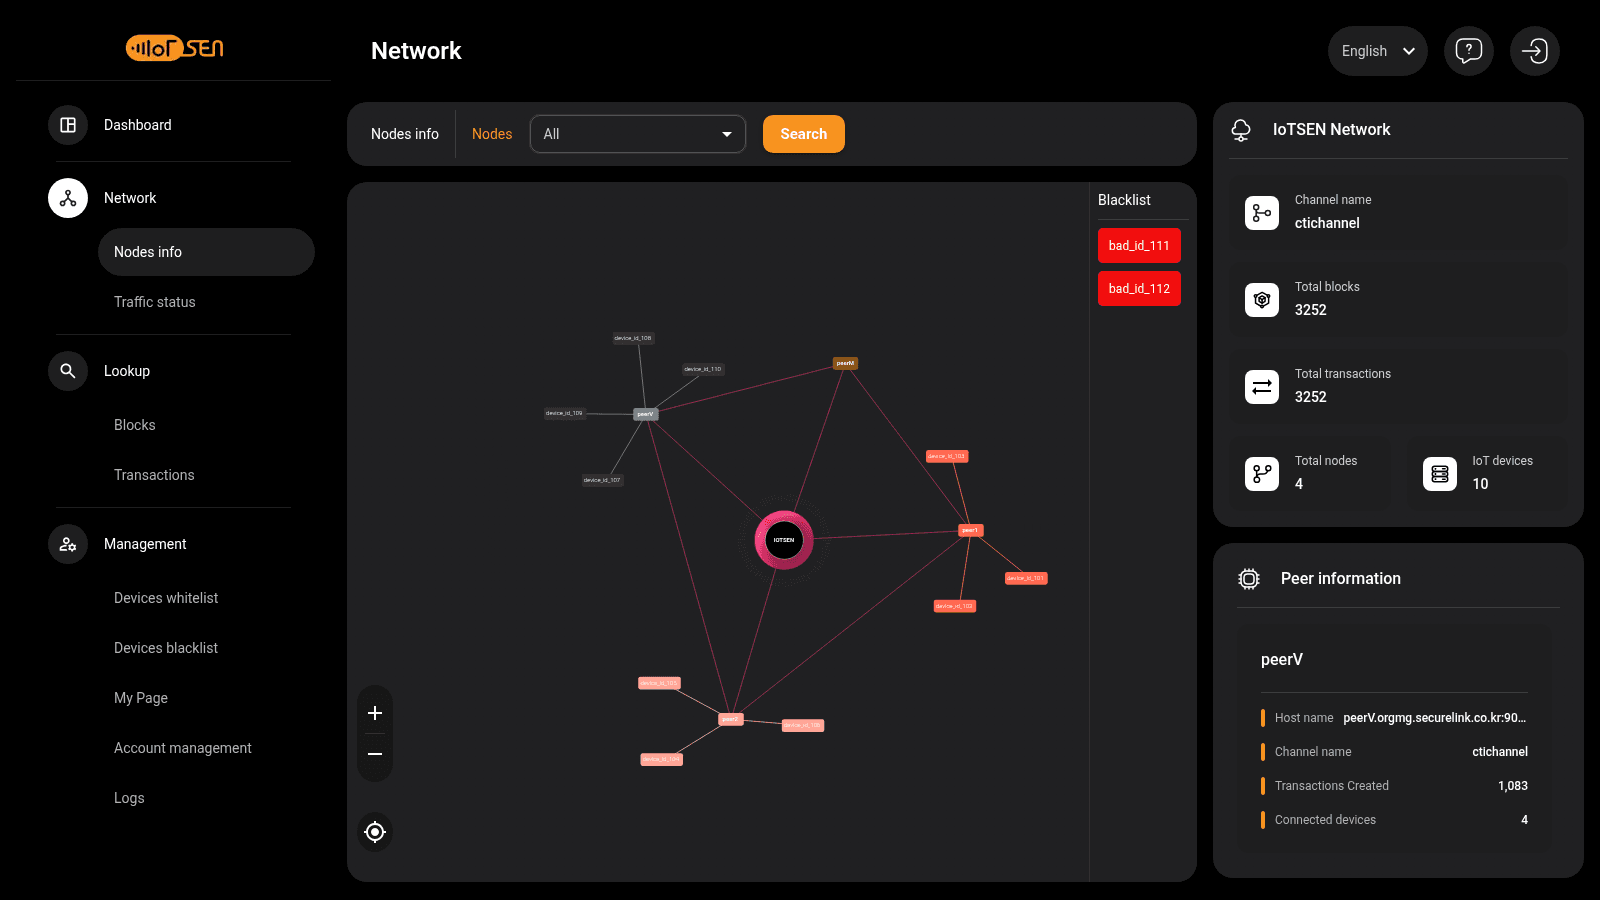Click the Host name value peerV.orgmg.securelink.co.kr

1435,718
